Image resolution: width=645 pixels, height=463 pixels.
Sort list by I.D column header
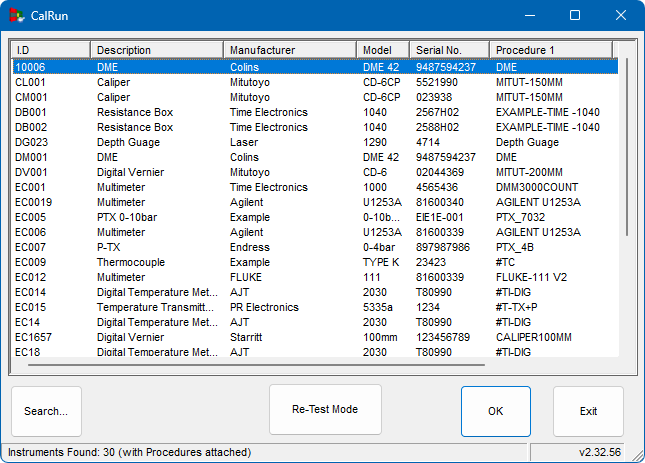(51, 50)
